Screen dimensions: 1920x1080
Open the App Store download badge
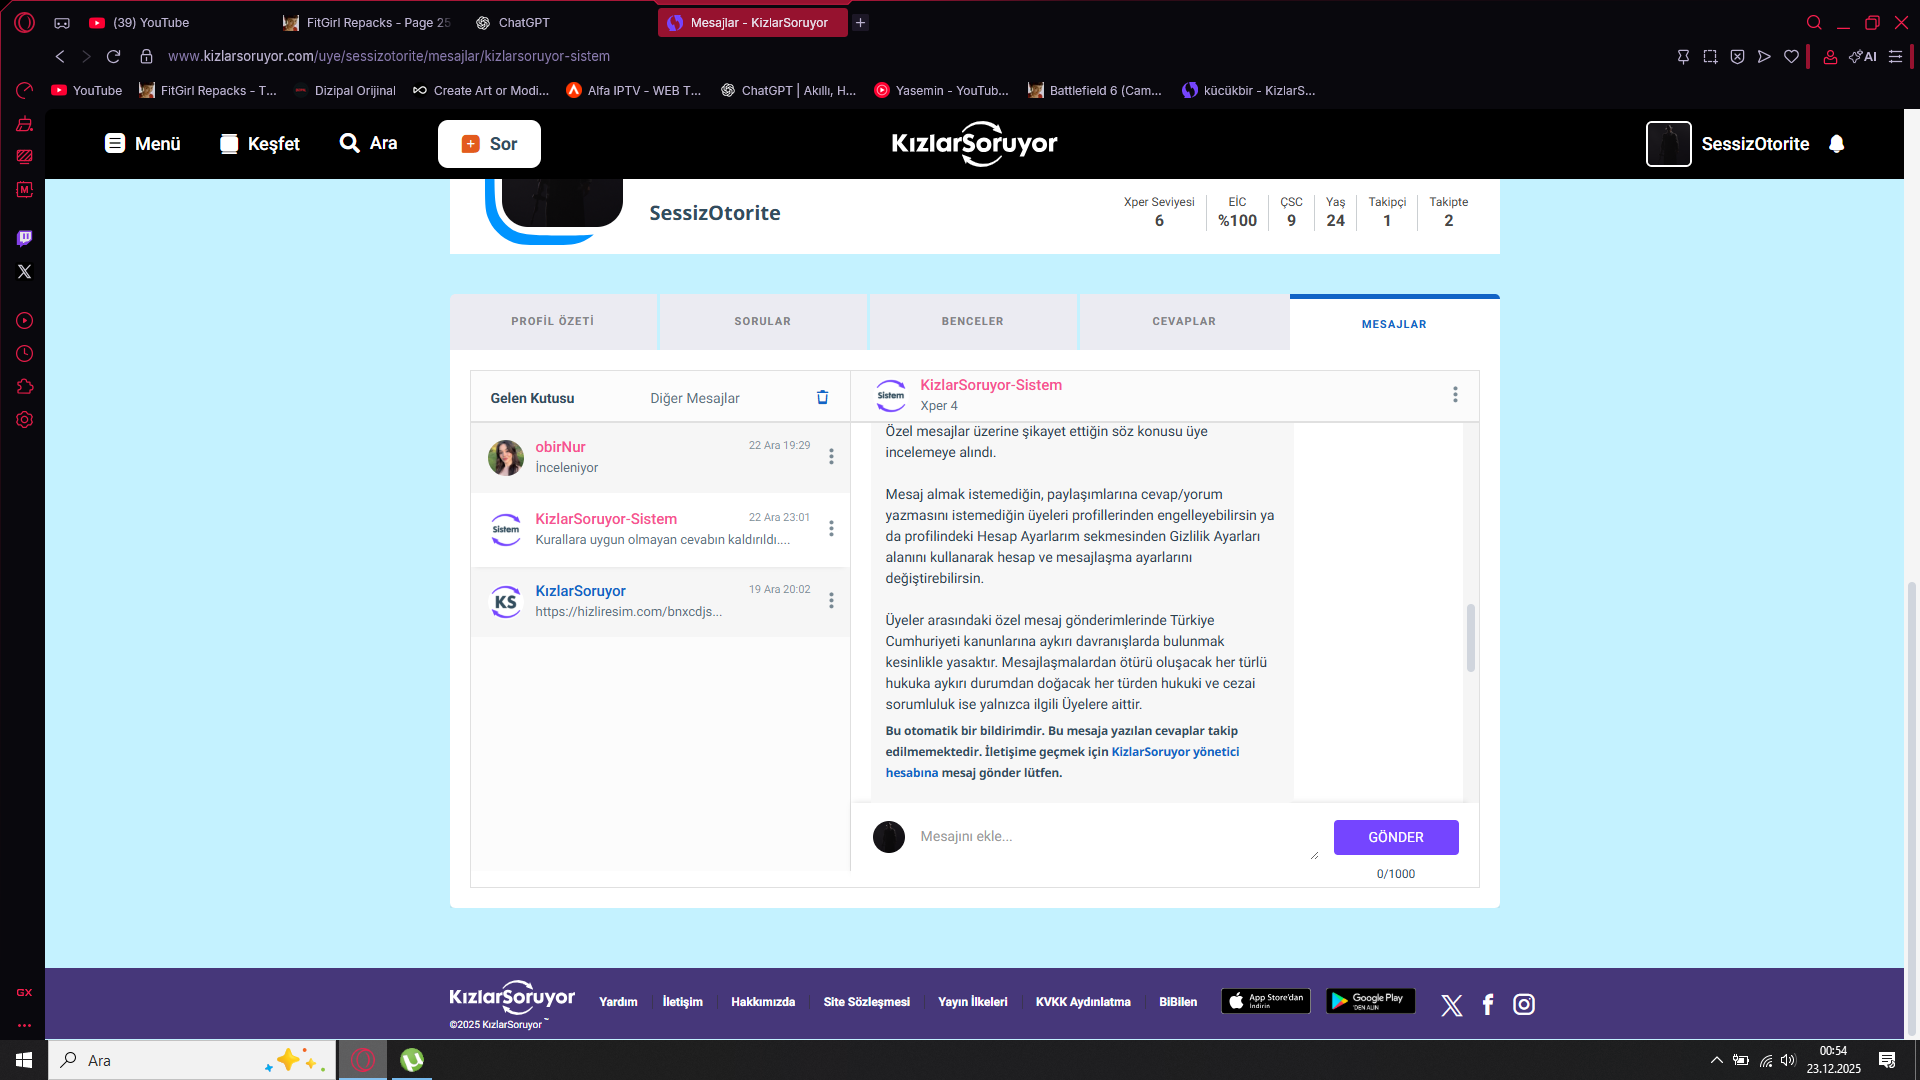pos(1266,1001)
